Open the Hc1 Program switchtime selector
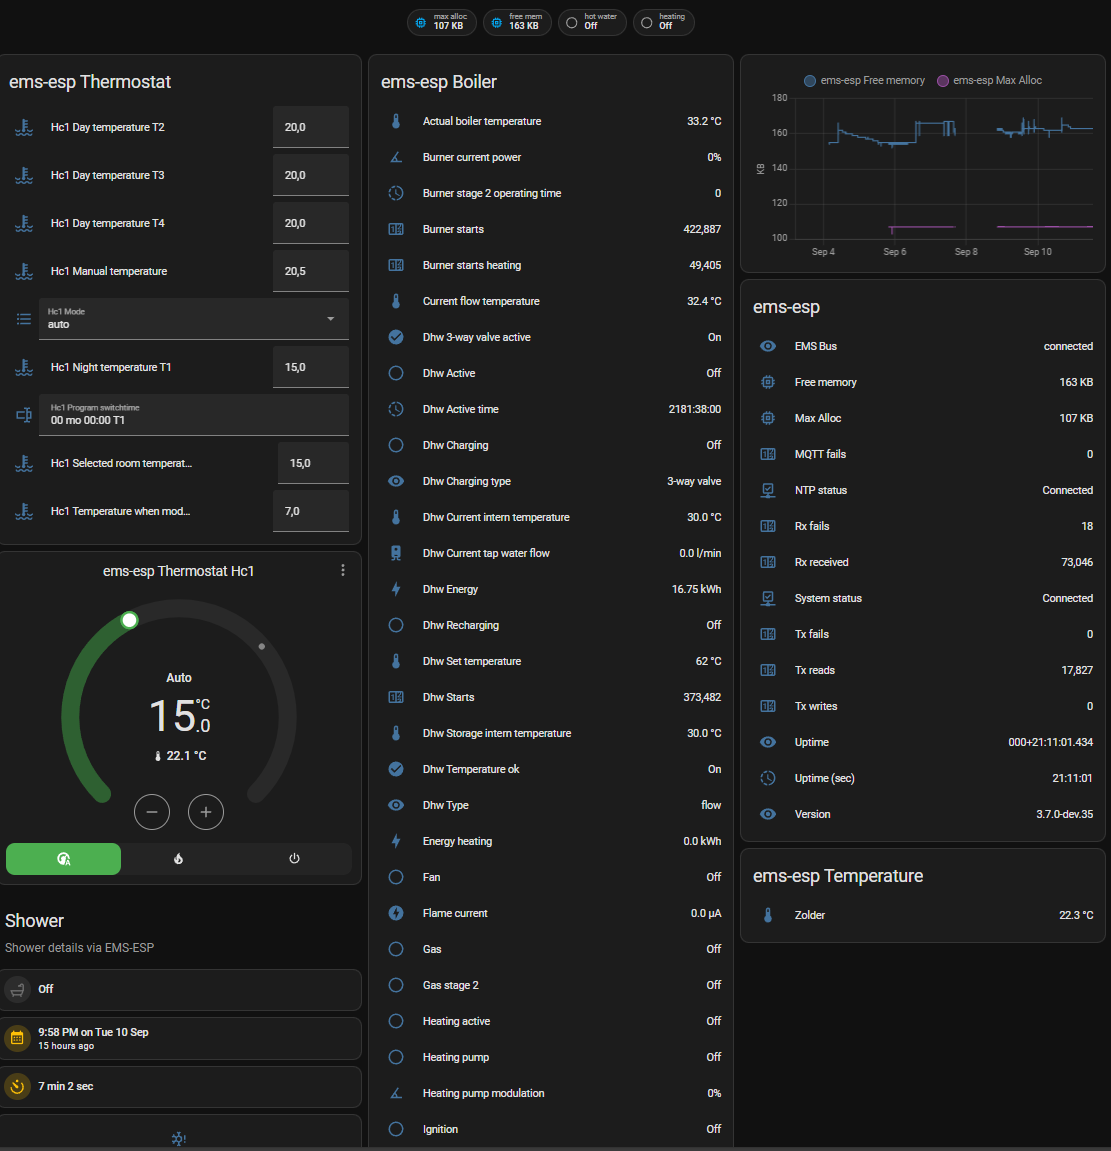This screenshot has width=1111, height=1151. coord(193,415)
